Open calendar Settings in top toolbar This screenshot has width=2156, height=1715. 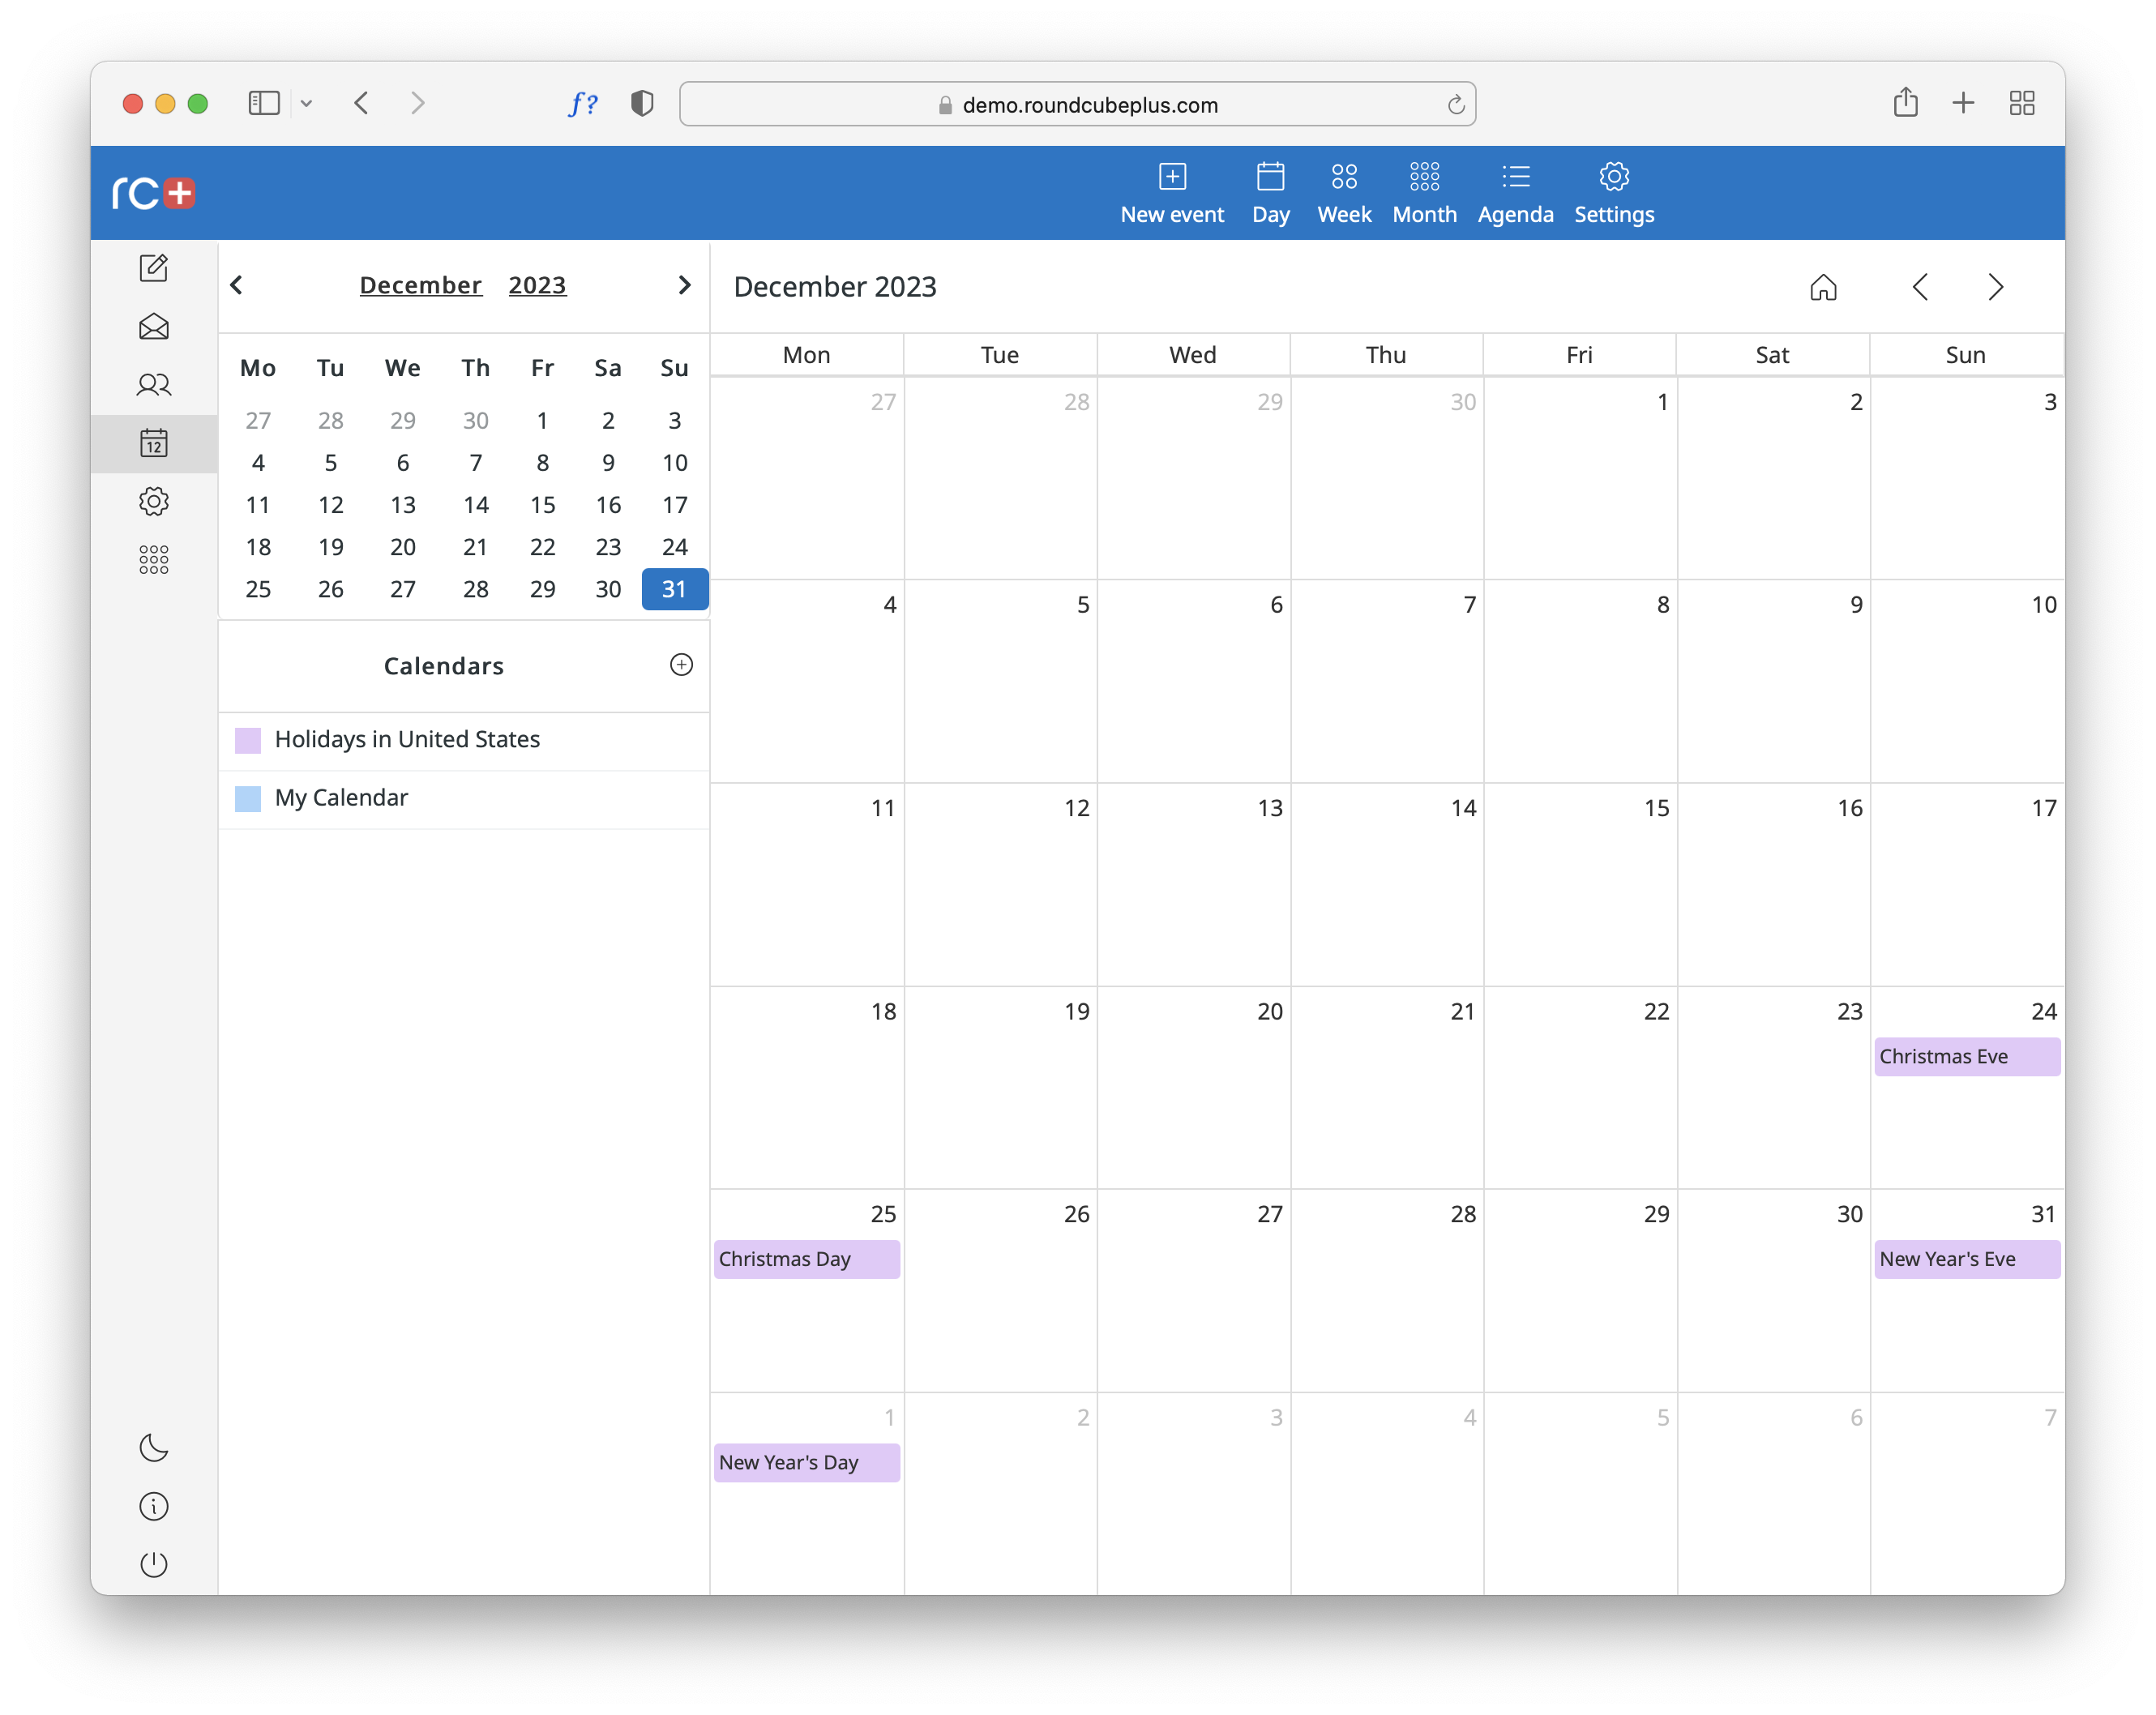[1613, 193]
